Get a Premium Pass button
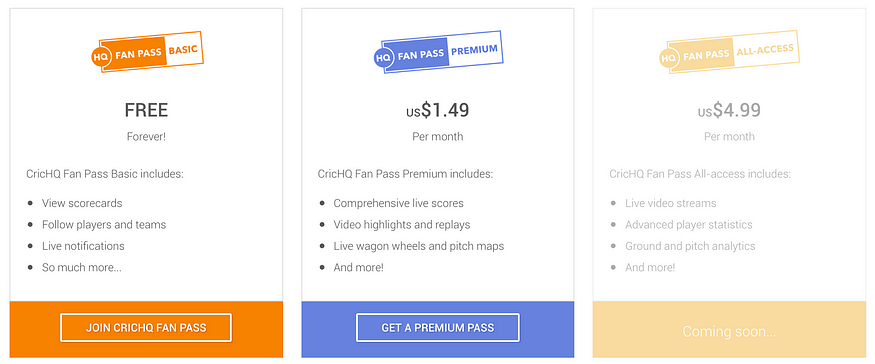Screen dimensions: 875x364 (x=438, y=328)
